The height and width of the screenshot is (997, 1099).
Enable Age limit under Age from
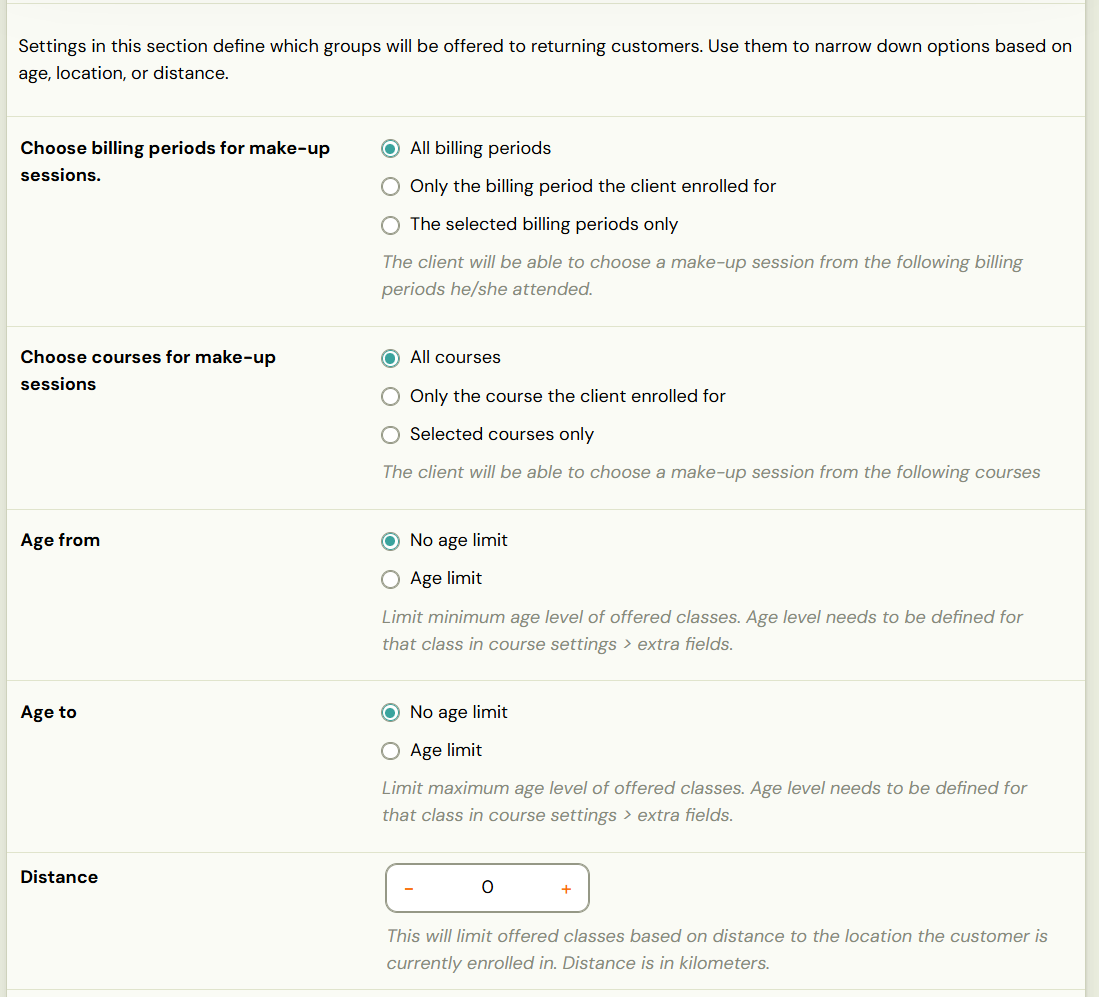[390, 579]
